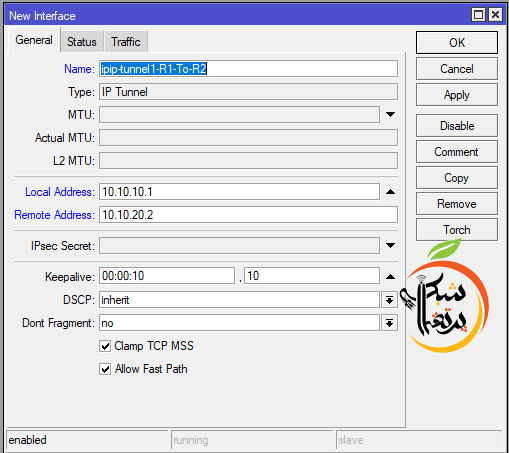
Task: Select the General tab
Action: click(34, 40)
